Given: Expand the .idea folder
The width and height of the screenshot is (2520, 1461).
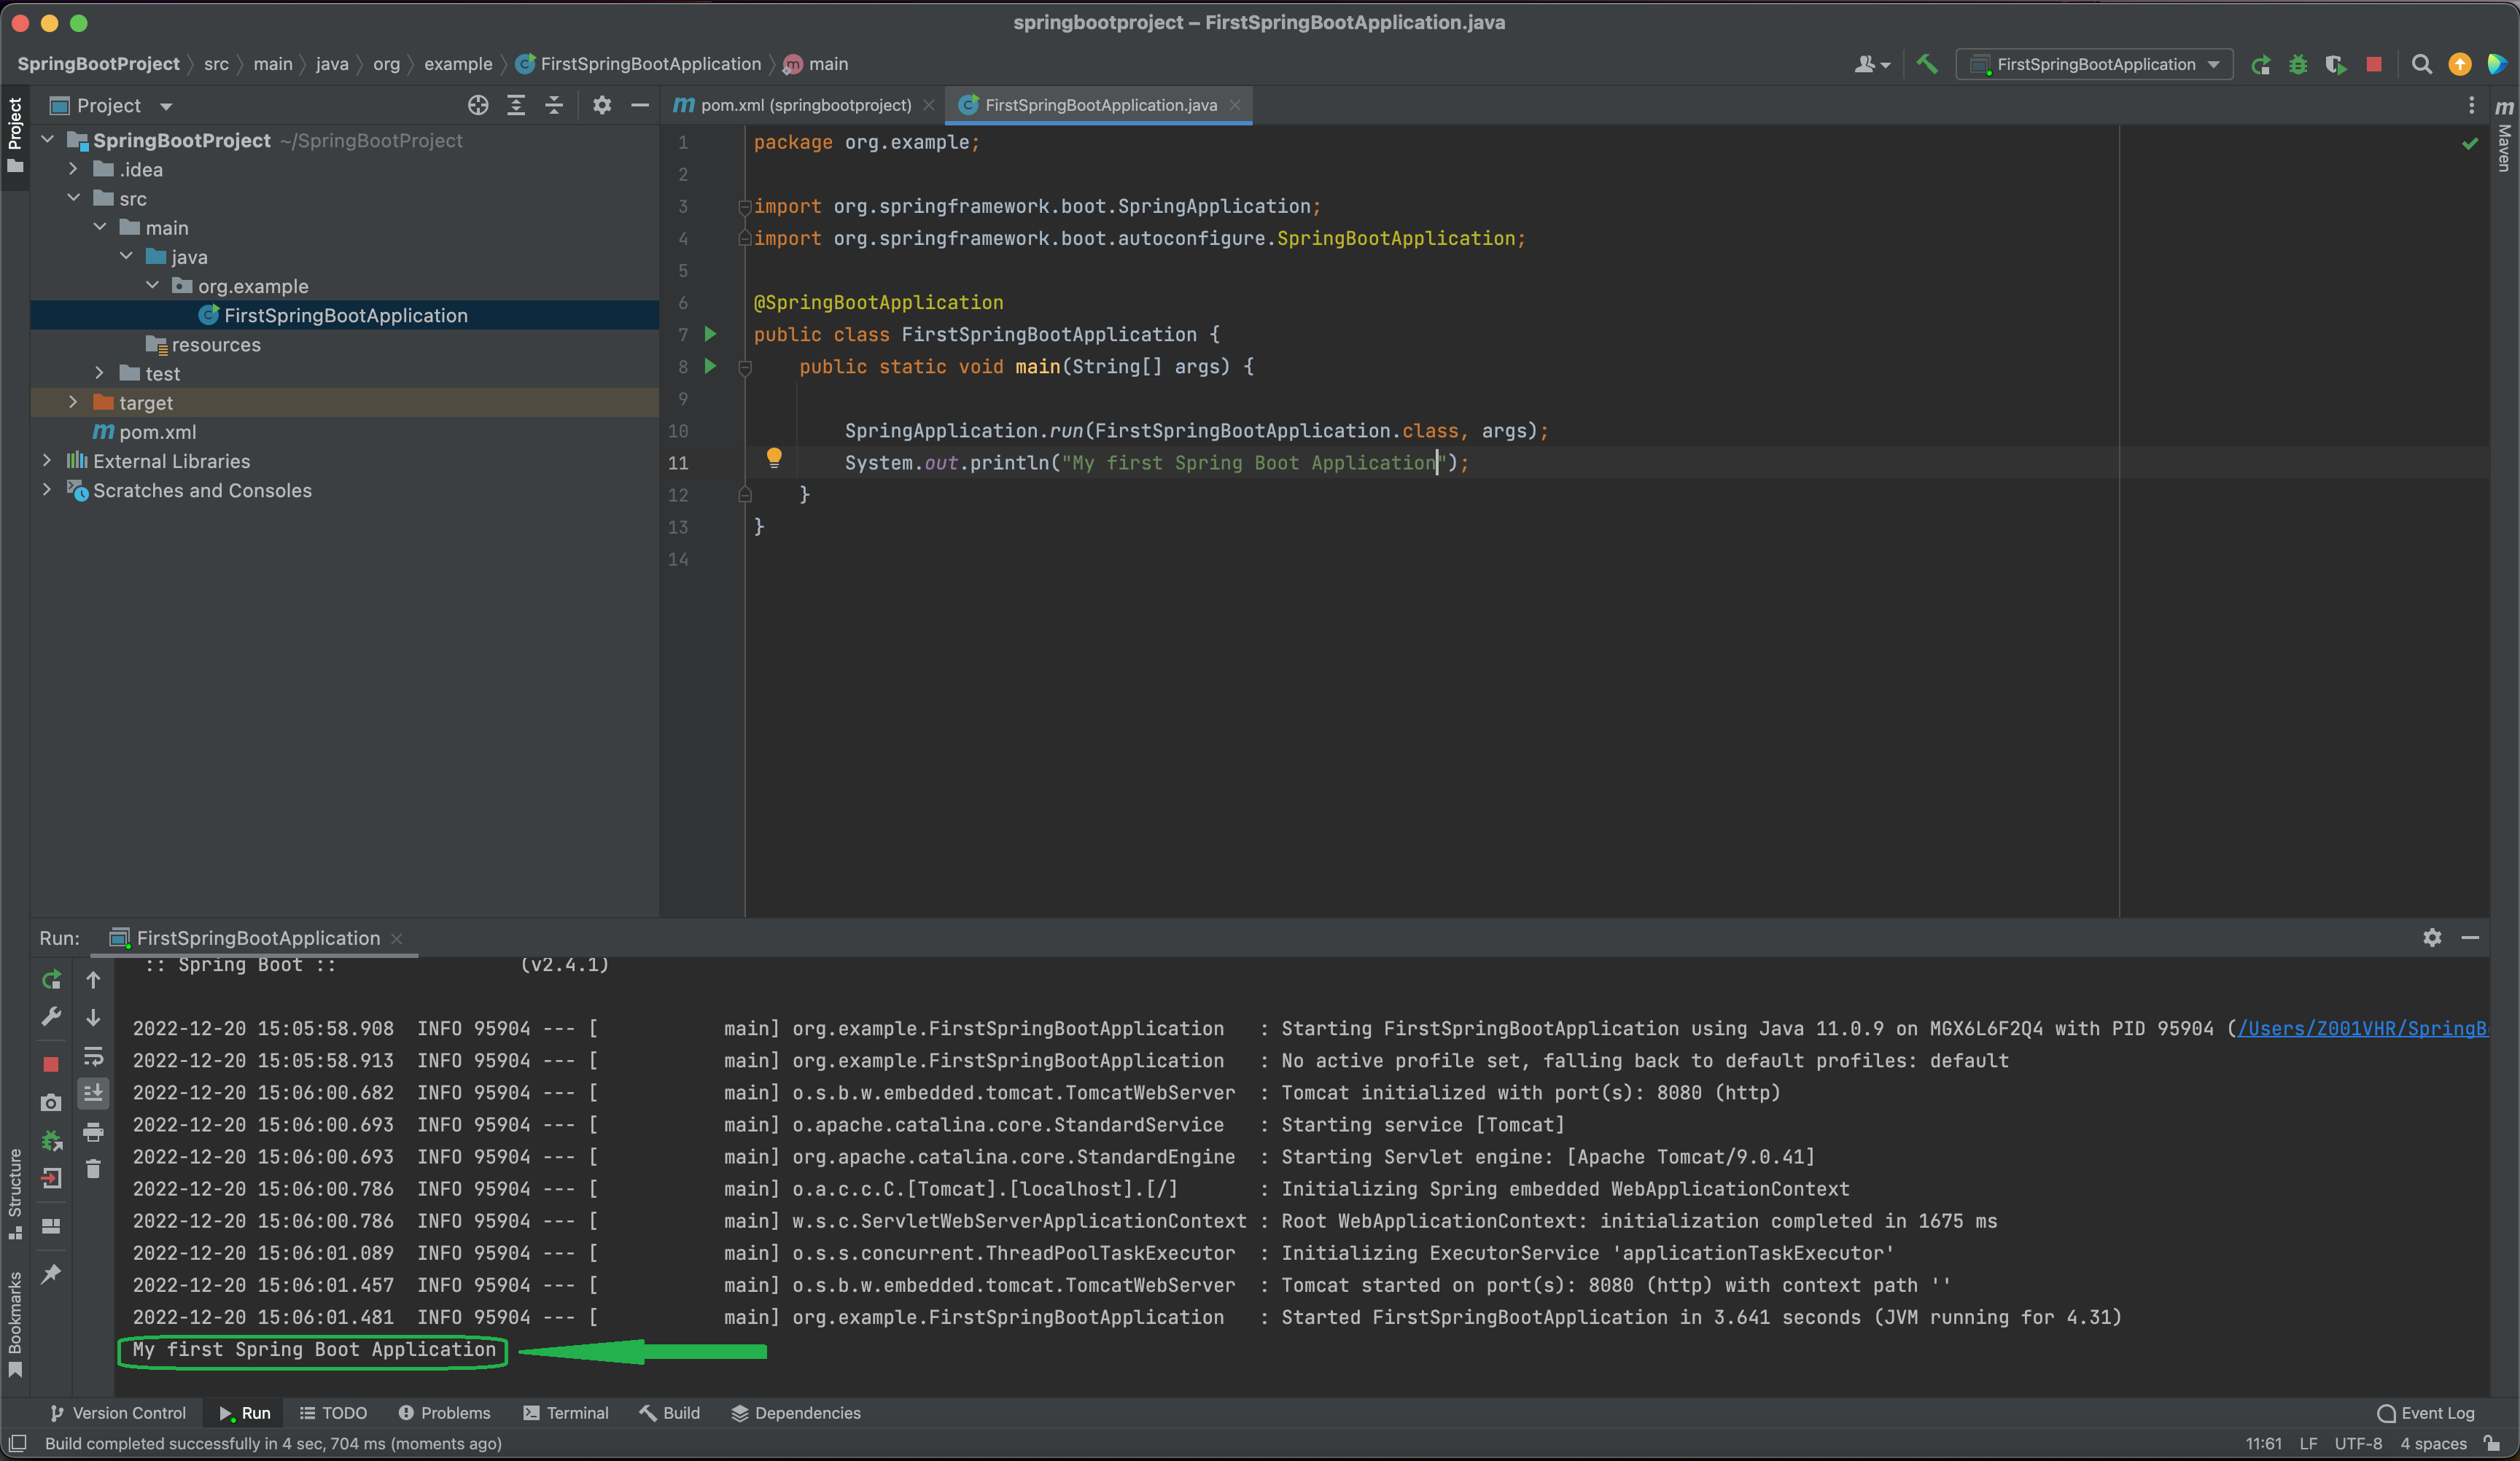Looking at the screenshot, I should point(73,169).
